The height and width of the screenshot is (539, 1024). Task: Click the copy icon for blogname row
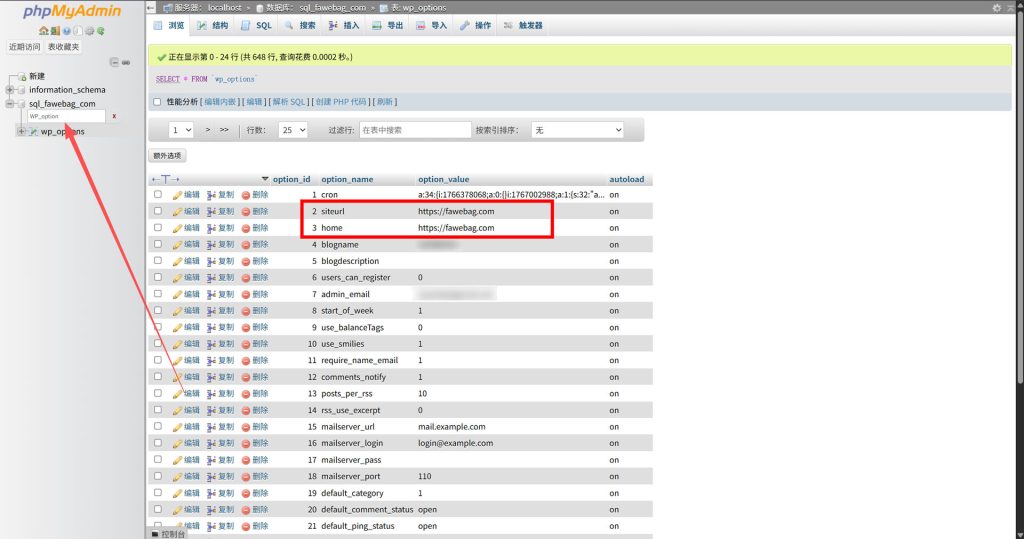click(x=212, y=244)
